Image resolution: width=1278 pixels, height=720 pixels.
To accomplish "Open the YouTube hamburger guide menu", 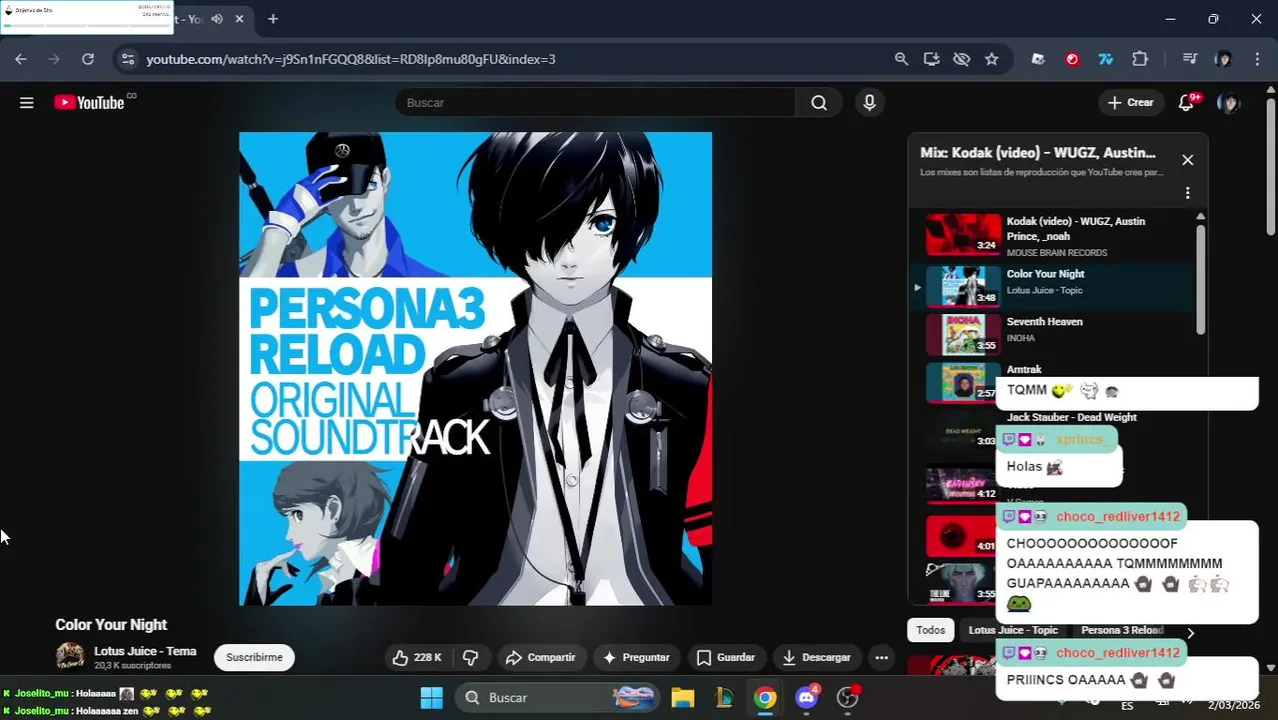I will pyautogui.click(x=27, y=102).
